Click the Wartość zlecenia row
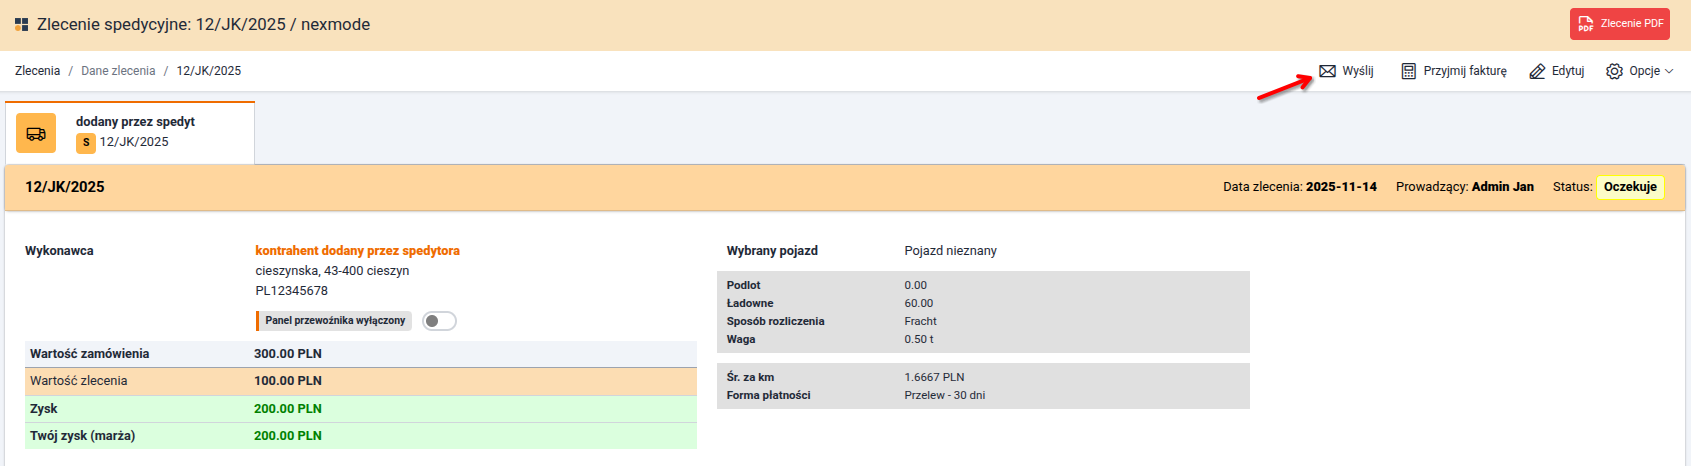Image resolution: width=1691 pixels, height=466 pixels. (x=360, y=381)
